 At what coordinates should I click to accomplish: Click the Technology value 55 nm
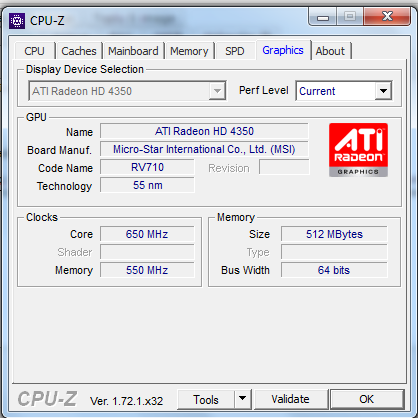[147, 185]
